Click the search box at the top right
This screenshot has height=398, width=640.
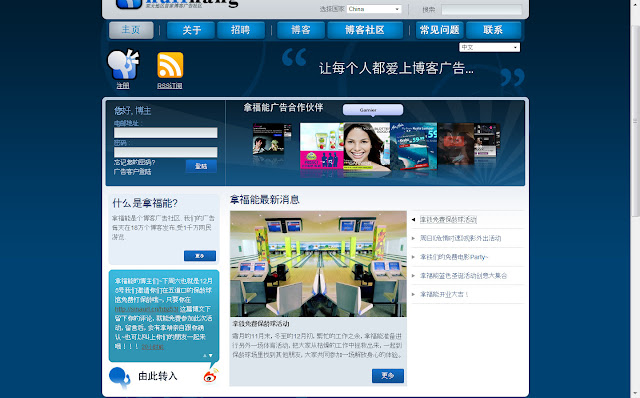tap(482, 9)
